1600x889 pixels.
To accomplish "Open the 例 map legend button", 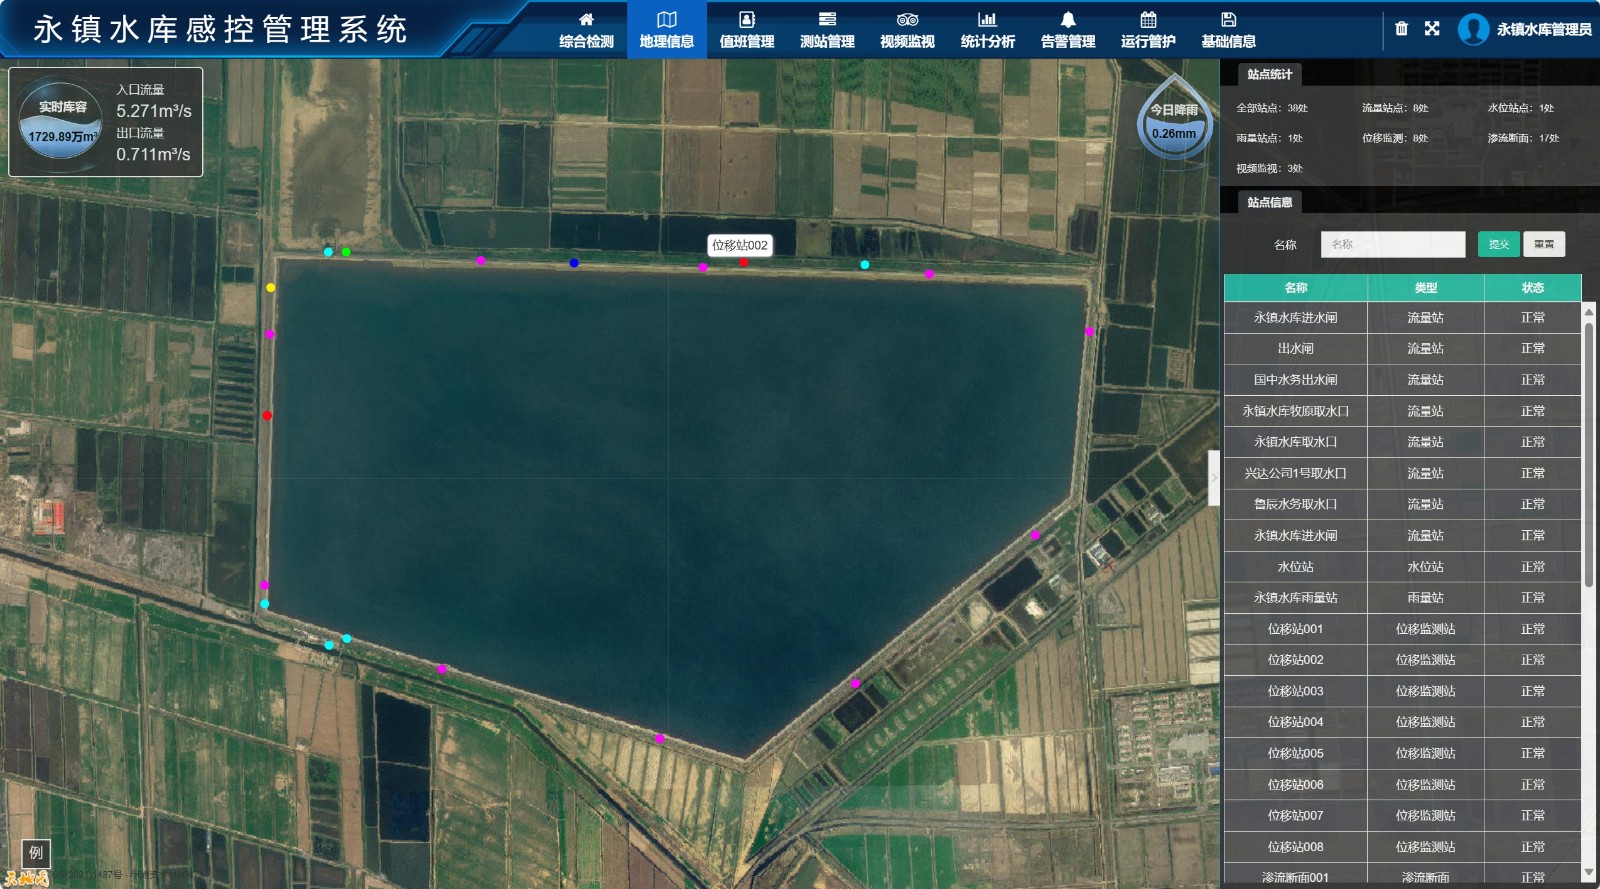I will click(x=36, y=853).
